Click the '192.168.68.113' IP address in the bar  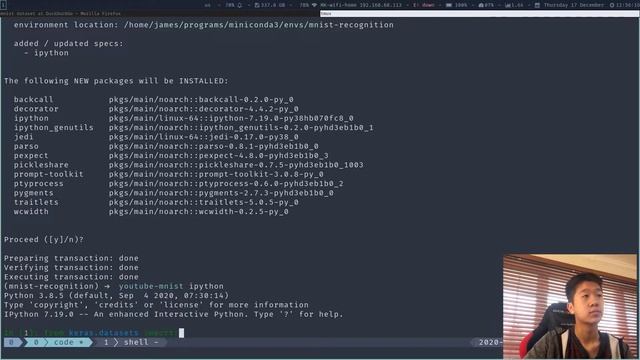tap(381, 5)
